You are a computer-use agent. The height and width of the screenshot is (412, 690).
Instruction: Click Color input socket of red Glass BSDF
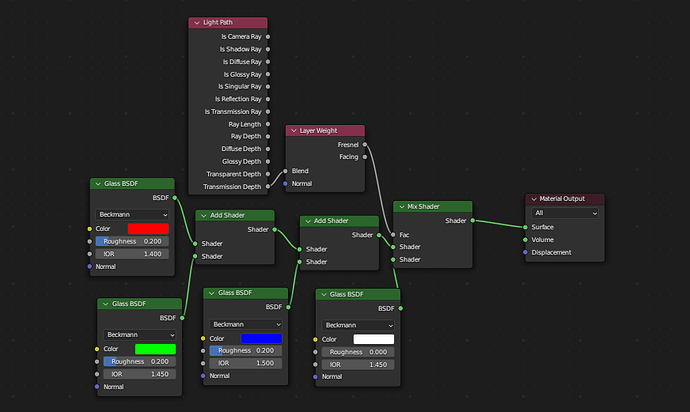pos(90,229)
